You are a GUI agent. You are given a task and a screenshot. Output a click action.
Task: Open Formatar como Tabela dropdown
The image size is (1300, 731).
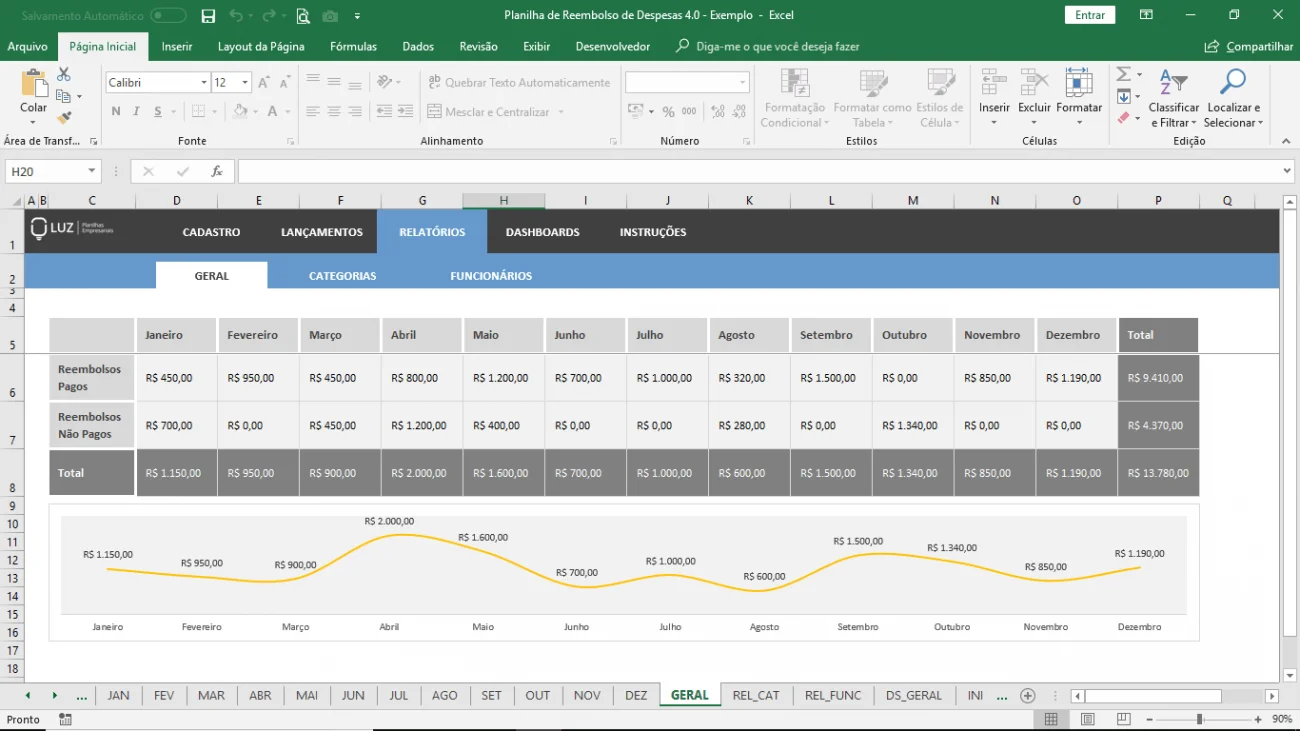coord(872,97)
